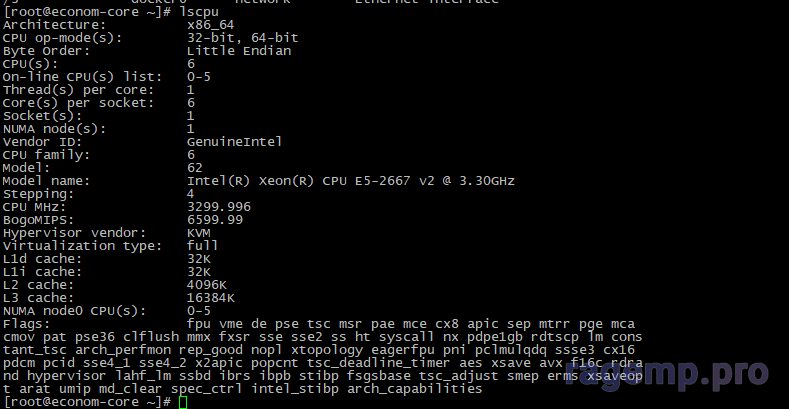Click the tsc_deadline_timer flag
Viewport: 789px width, 409px height.
coord(378,363)
